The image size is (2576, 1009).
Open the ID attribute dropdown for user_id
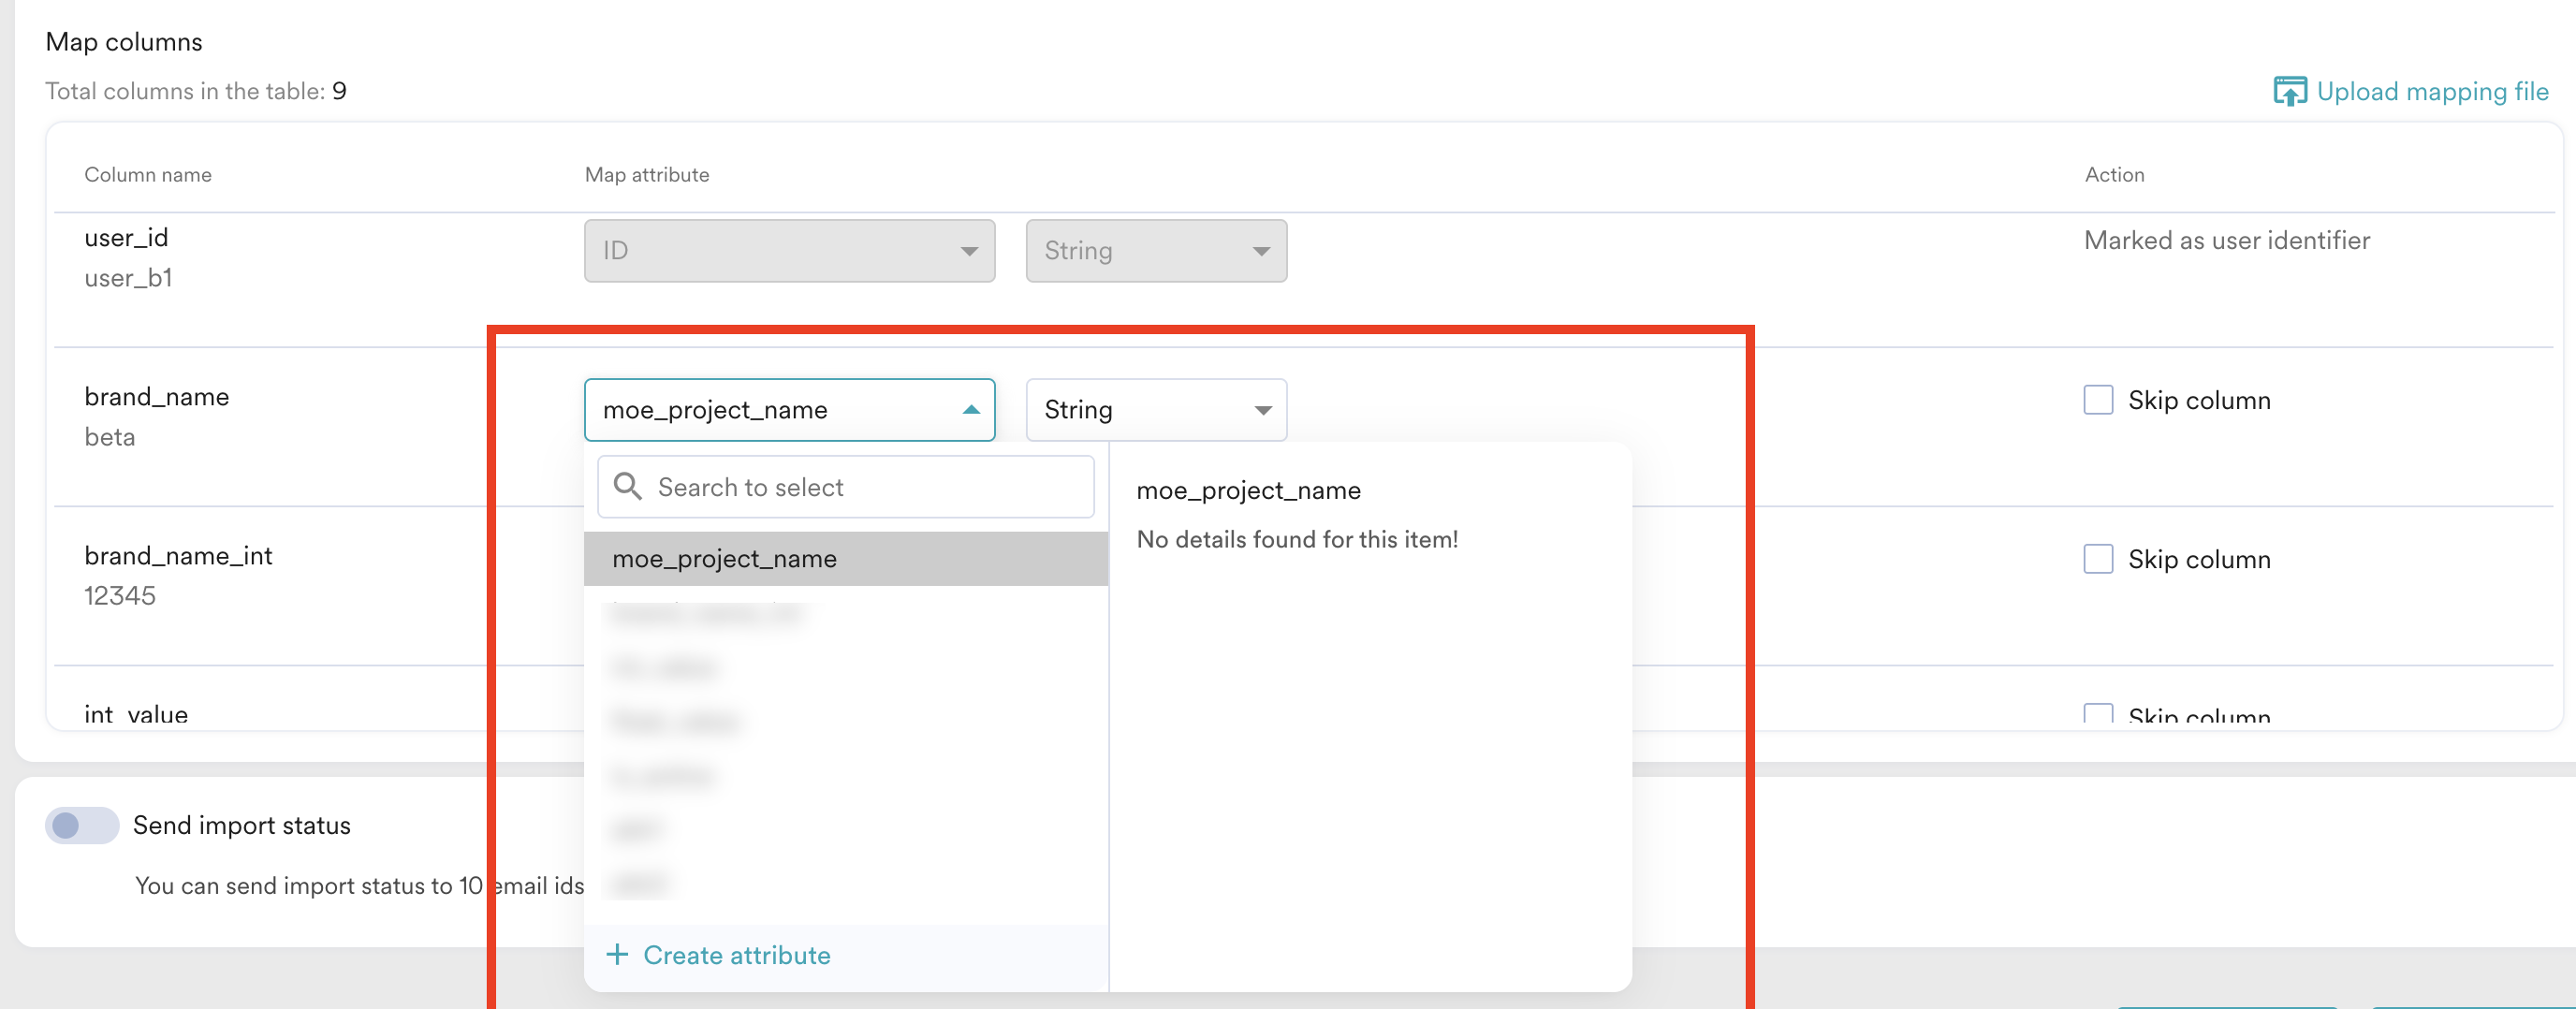tap(789, 251)
